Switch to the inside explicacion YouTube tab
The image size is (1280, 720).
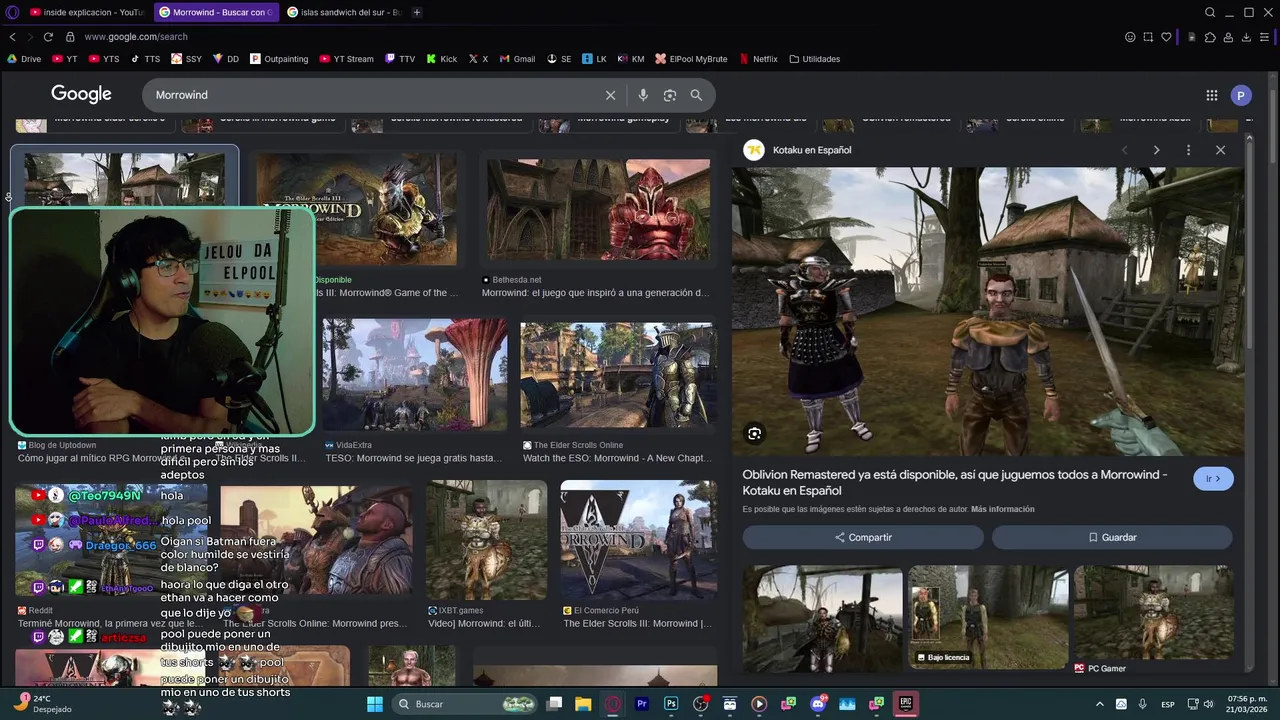point(86,12)
